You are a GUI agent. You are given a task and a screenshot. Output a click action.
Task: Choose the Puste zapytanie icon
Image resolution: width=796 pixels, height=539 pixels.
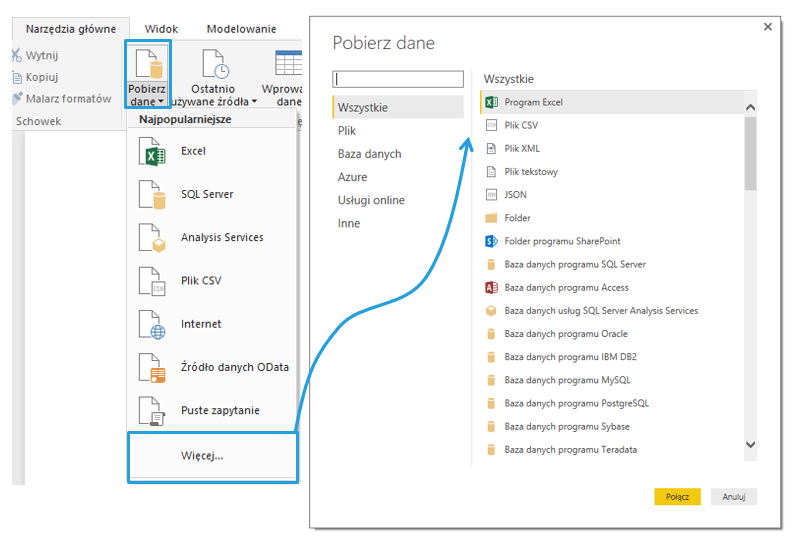click(x=152, y=411)
